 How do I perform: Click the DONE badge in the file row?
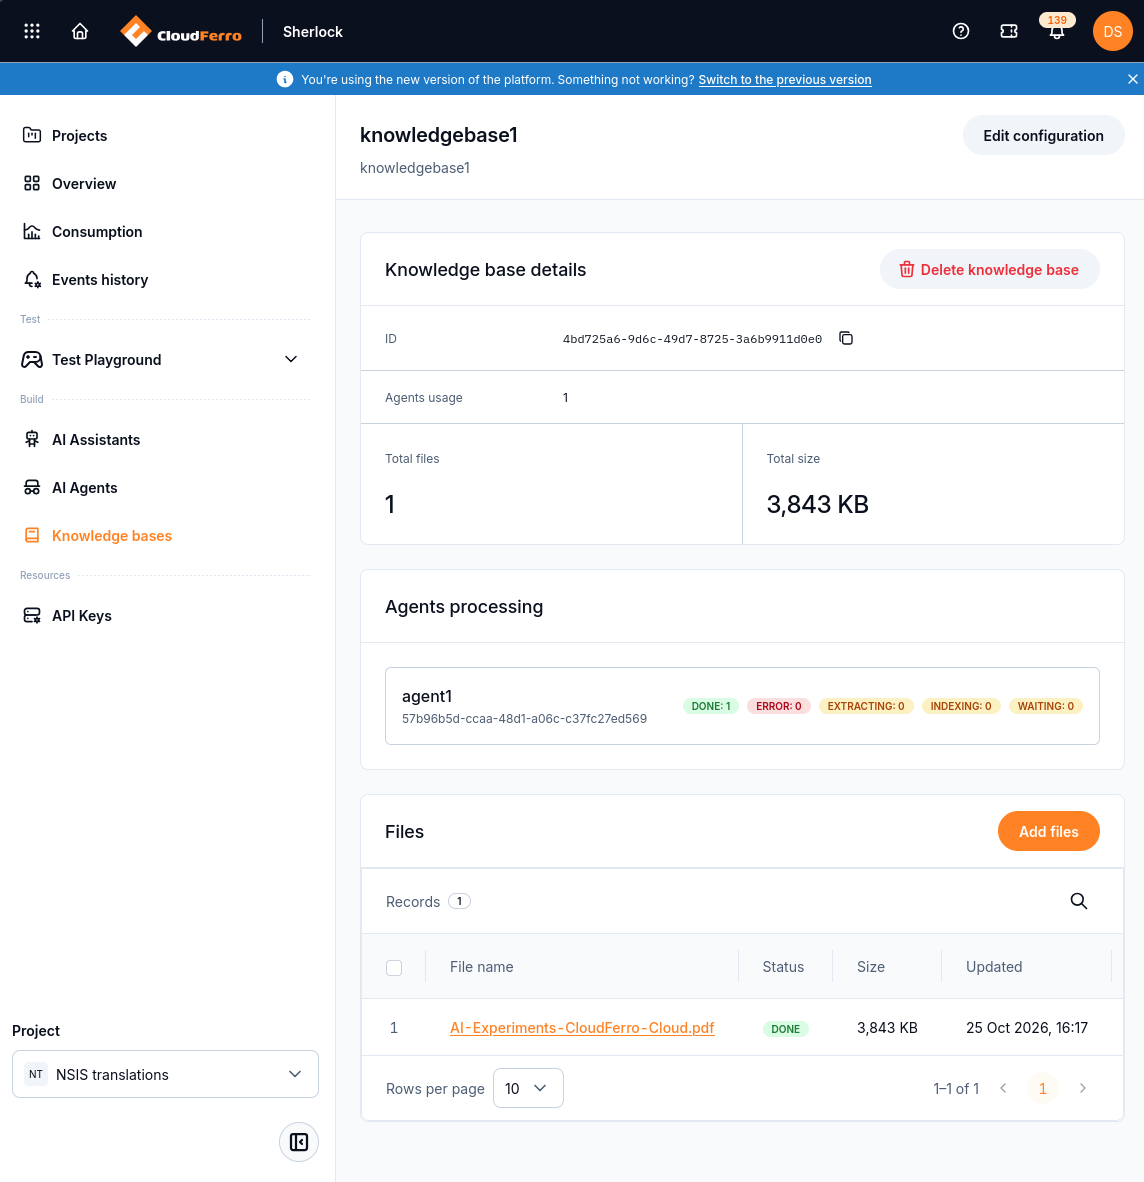(785, 1029)
